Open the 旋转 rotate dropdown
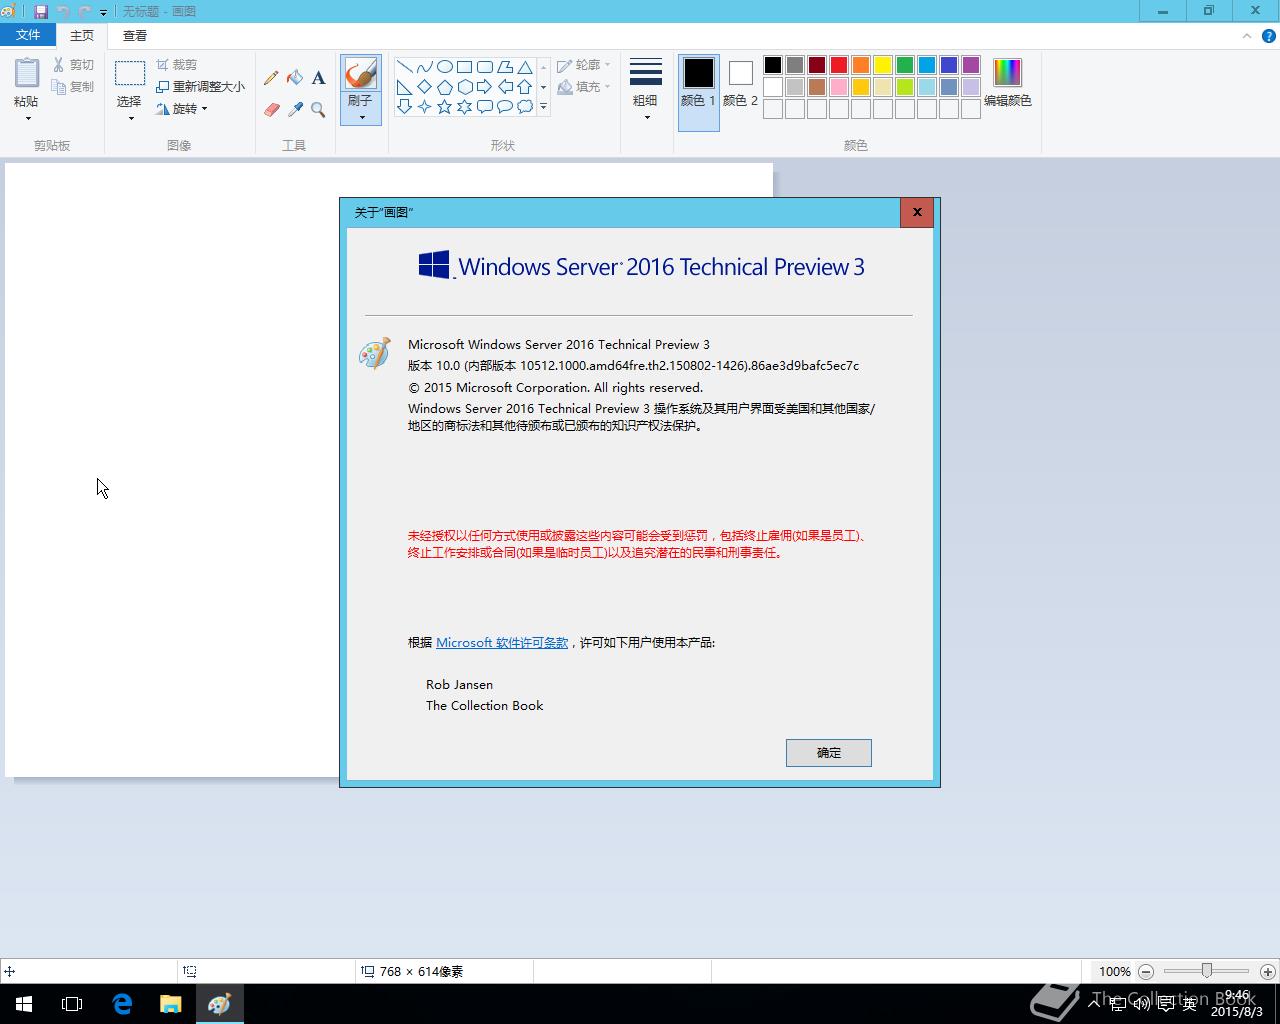Image resolution: width=1280 pixels, height=1024 pixels. coord(182,109)
